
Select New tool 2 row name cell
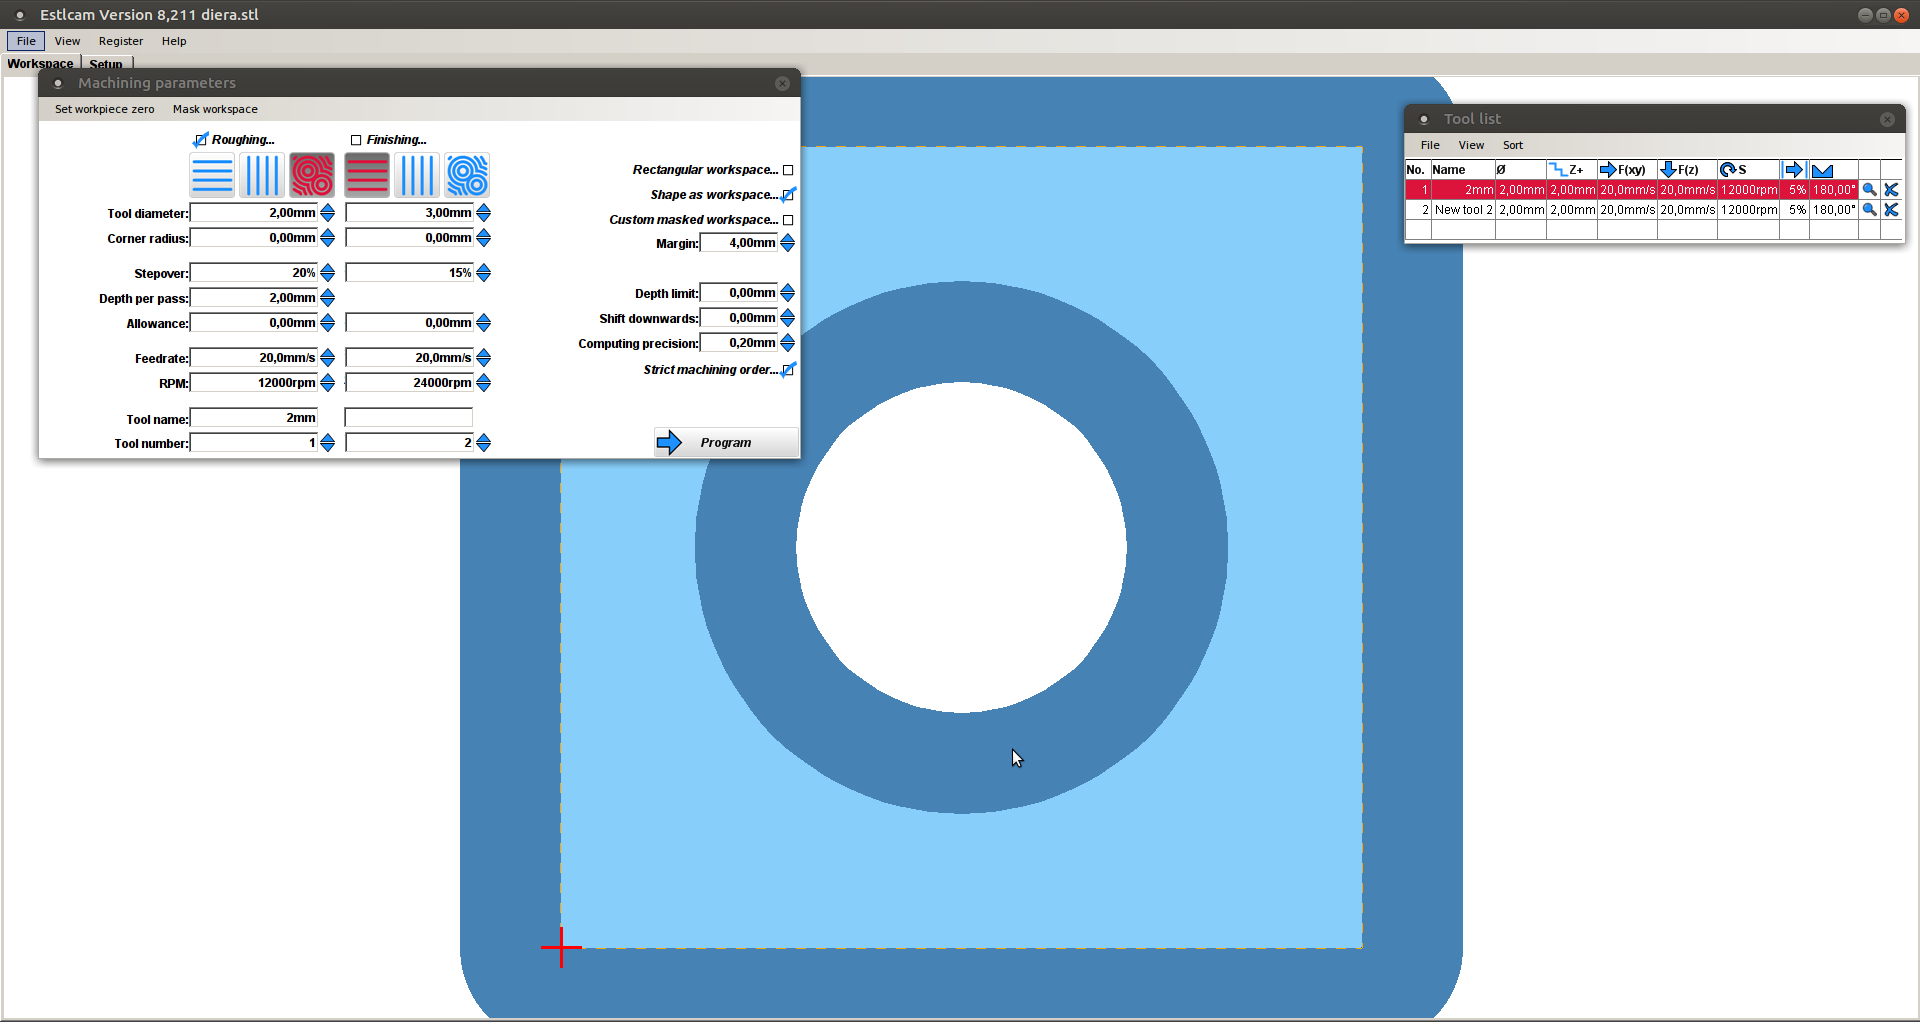click(1462, 210)
